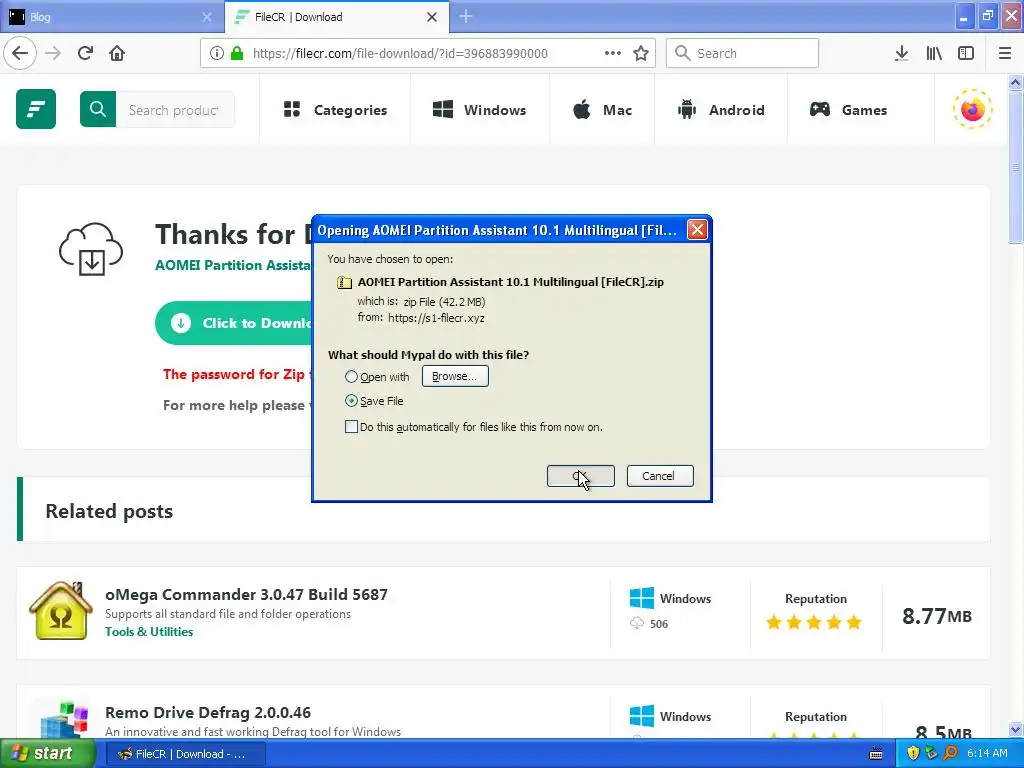Open the browser hamburger menu
Image resolution: width=1024 pixels, height=768 pixels.
1004,53
